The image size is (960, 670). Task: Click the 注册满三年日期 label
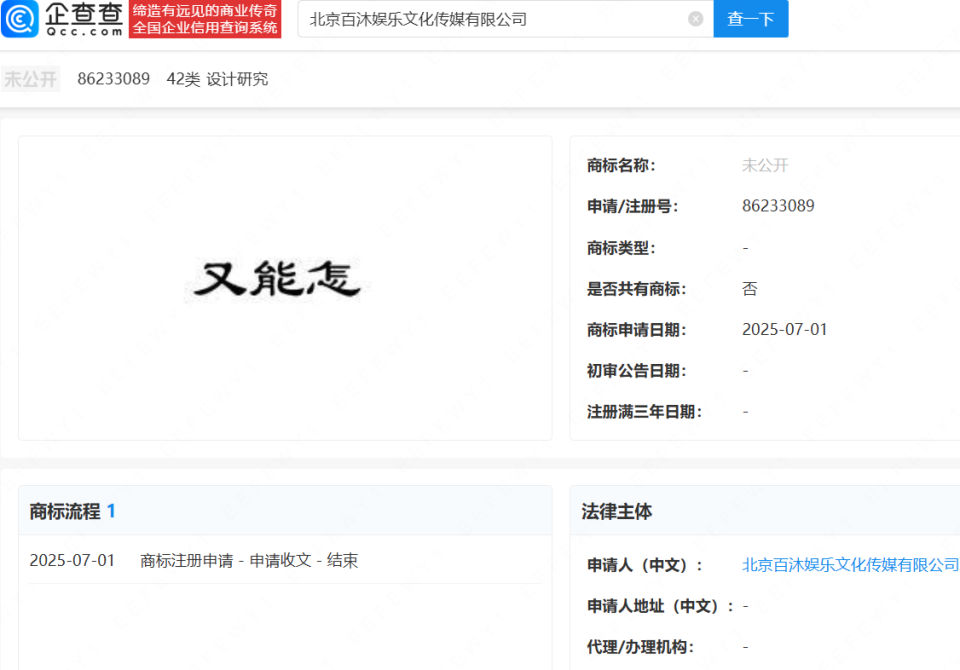coord(644,412)
